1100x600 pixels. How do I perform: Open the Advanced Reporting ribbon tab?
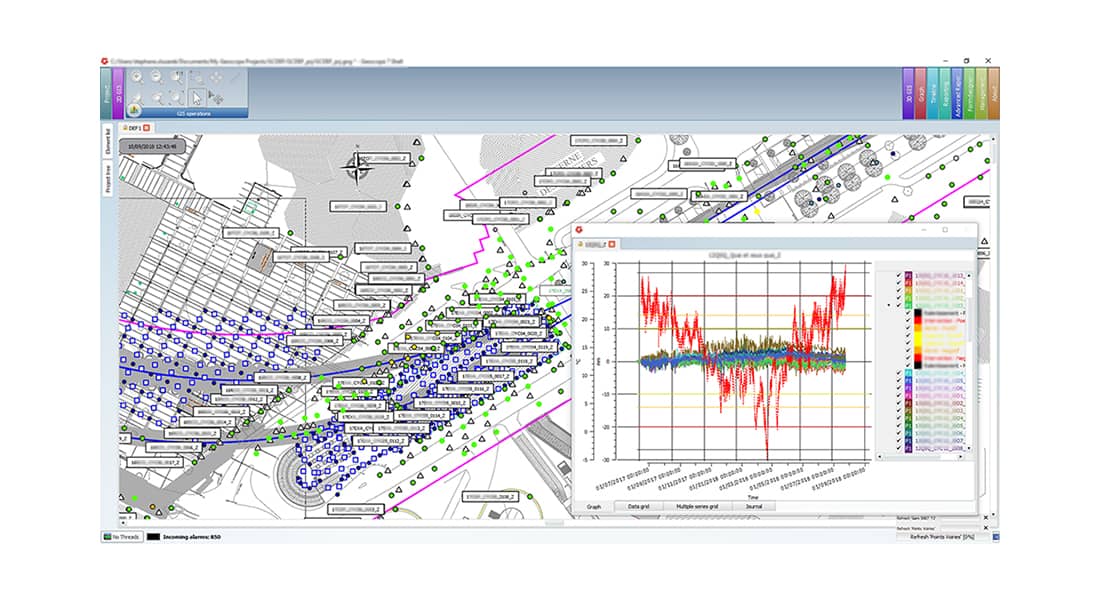[x=958, y=93]
